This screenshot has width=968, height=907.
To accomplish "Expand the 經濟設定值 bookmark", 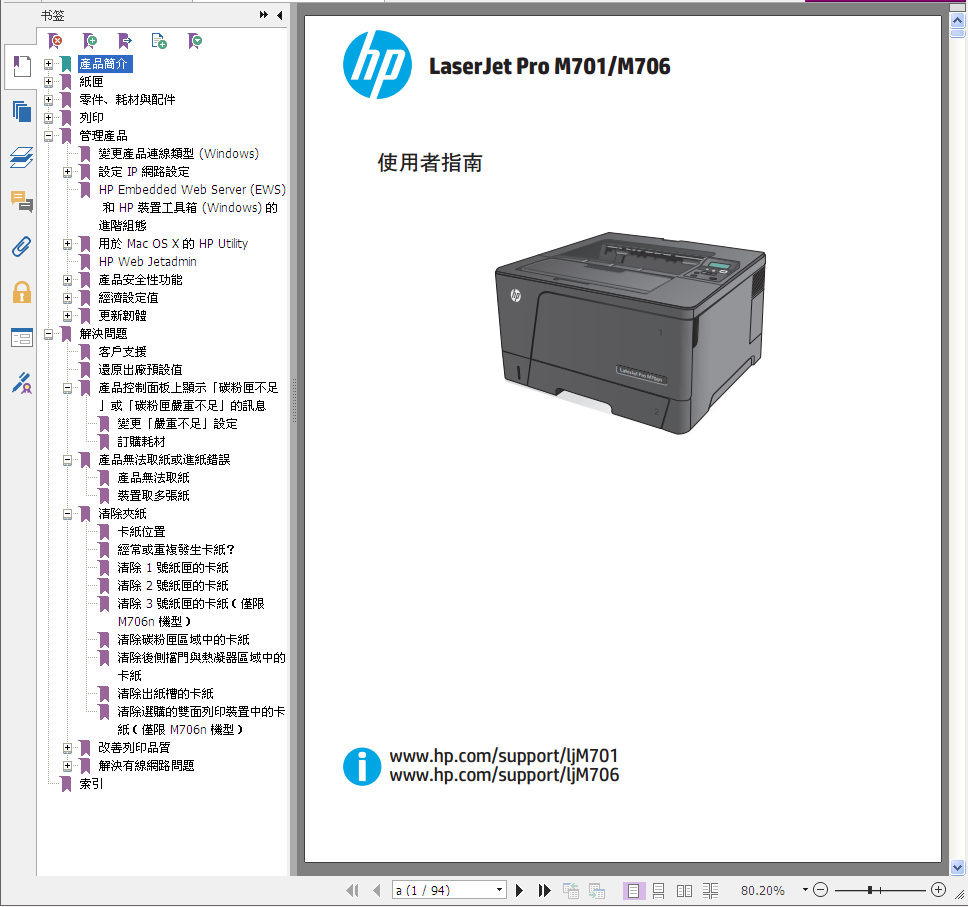I will point(67,298).
